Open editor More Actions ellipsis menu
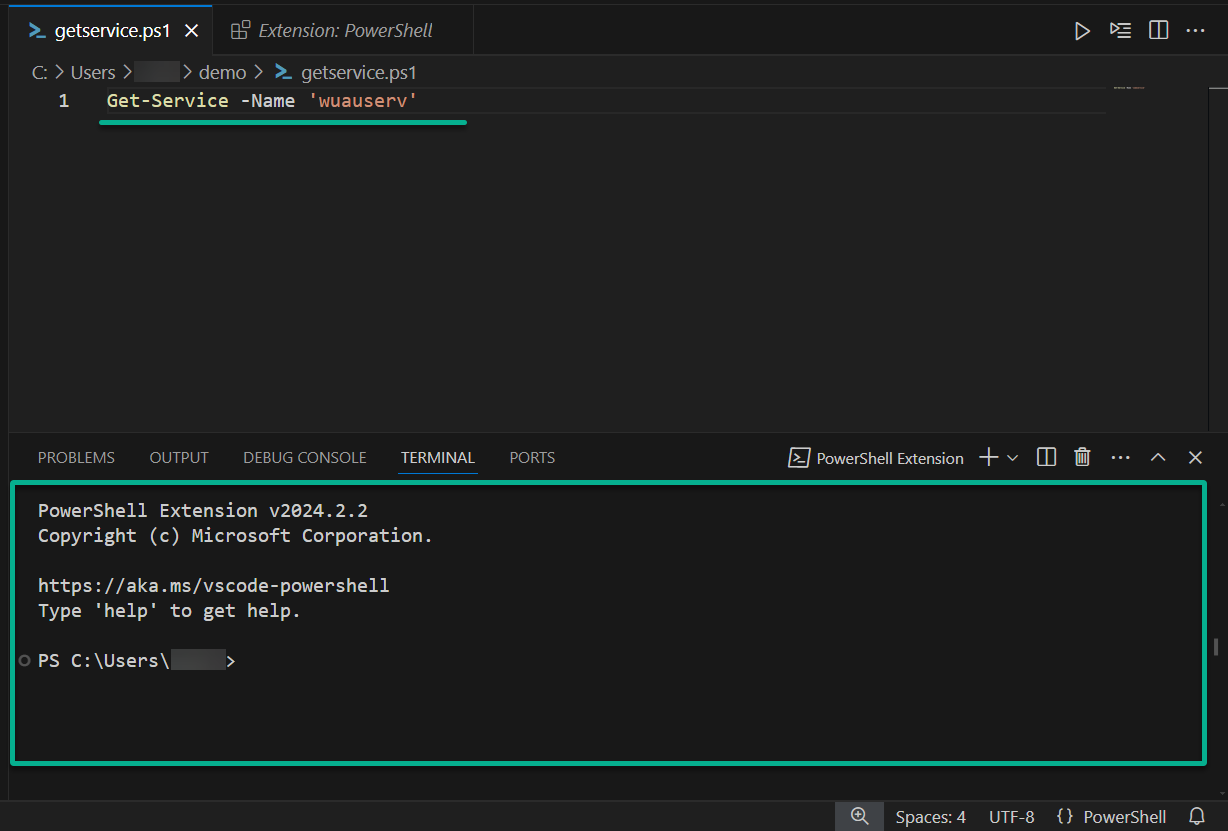Image resolution: width=1228 pixels, height=831 pixels. coord(1195,31)
